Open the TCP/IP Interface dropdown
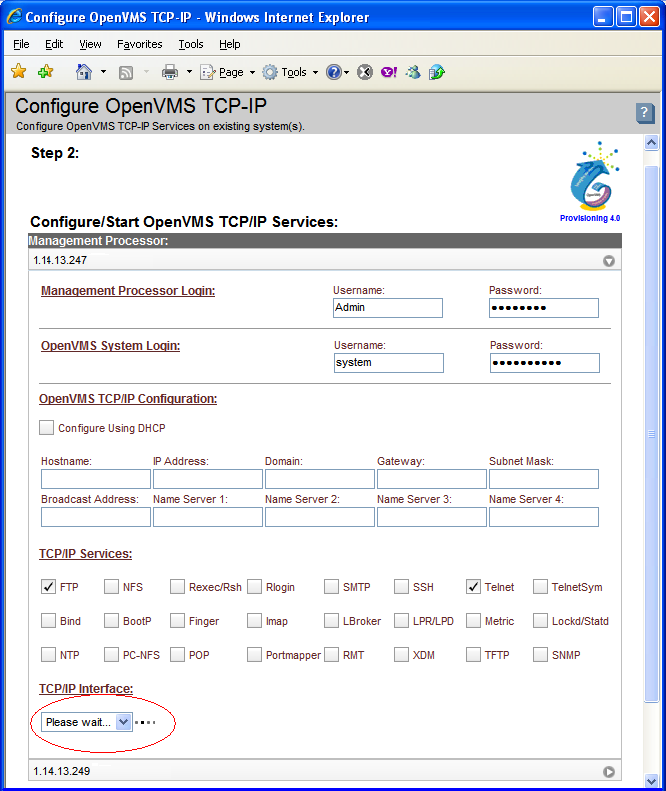This screenshot has width=666, height=791. [87, 722]
